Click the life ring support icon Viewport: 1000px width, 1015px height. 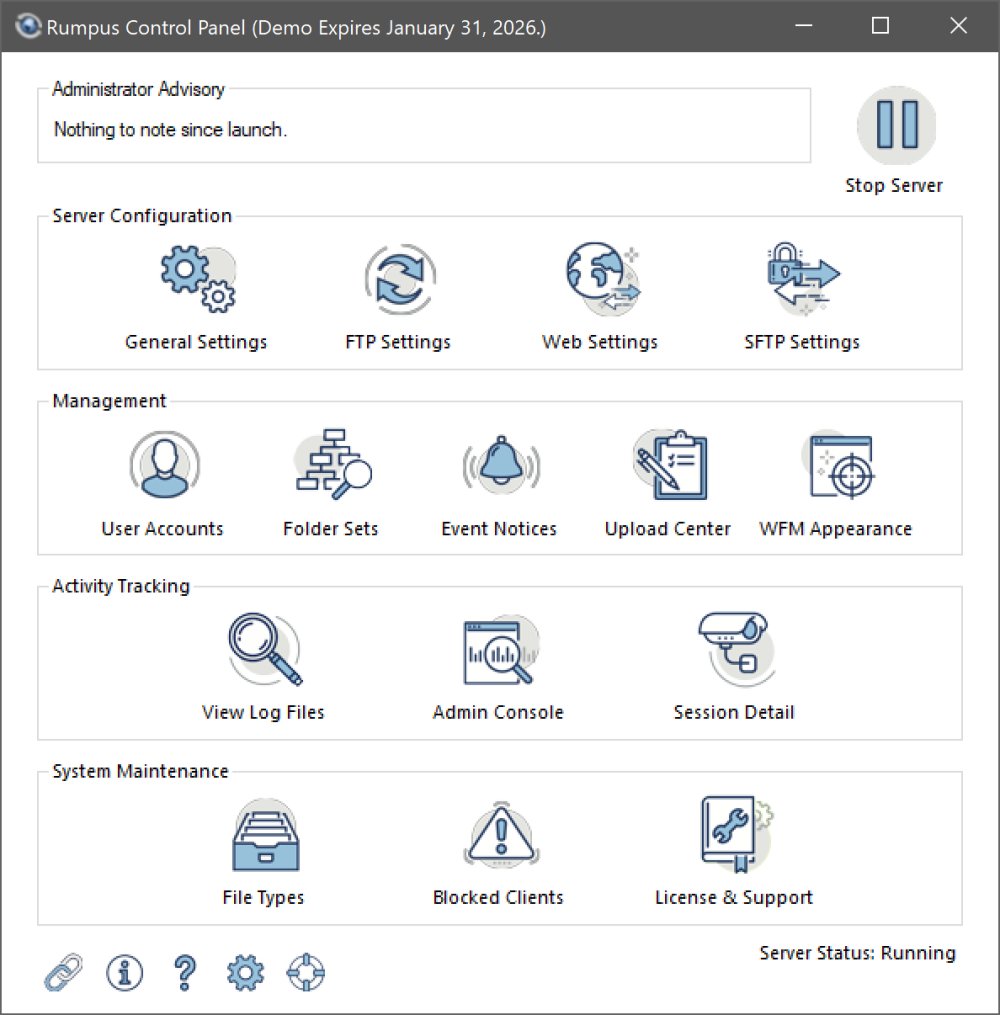(x=306, y=972)
